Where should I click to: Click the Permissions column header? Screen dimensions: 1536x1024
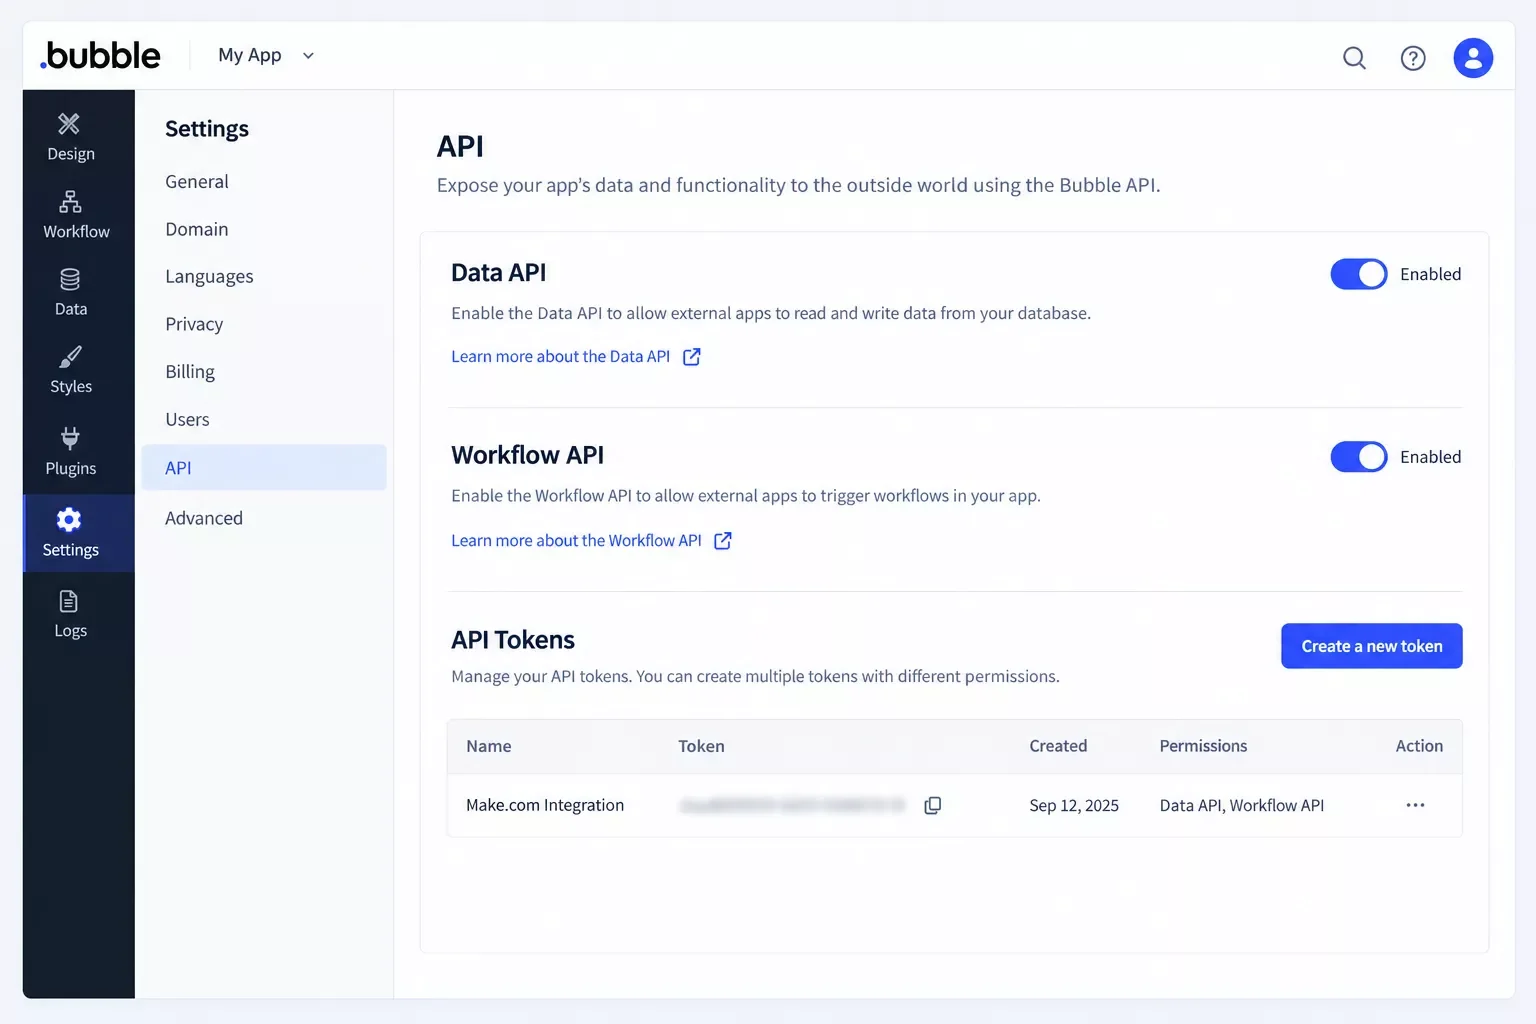tap(1203, 746)
